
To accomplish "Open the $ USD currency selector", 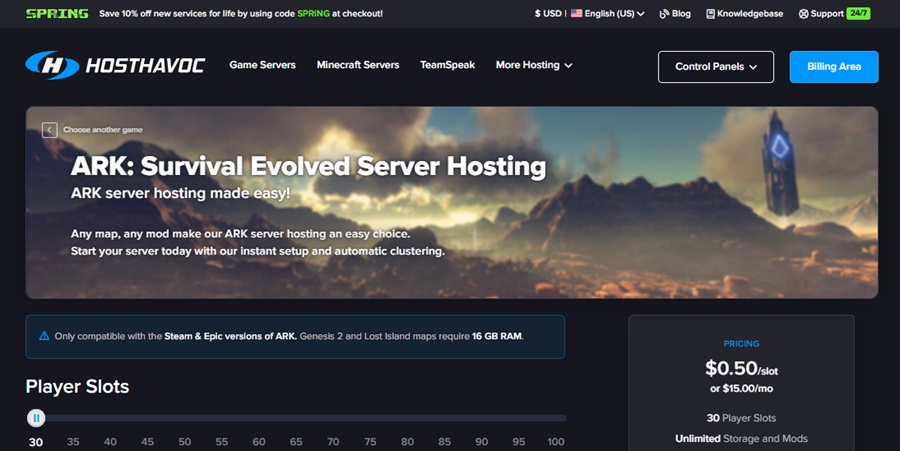I will (548, 13).
